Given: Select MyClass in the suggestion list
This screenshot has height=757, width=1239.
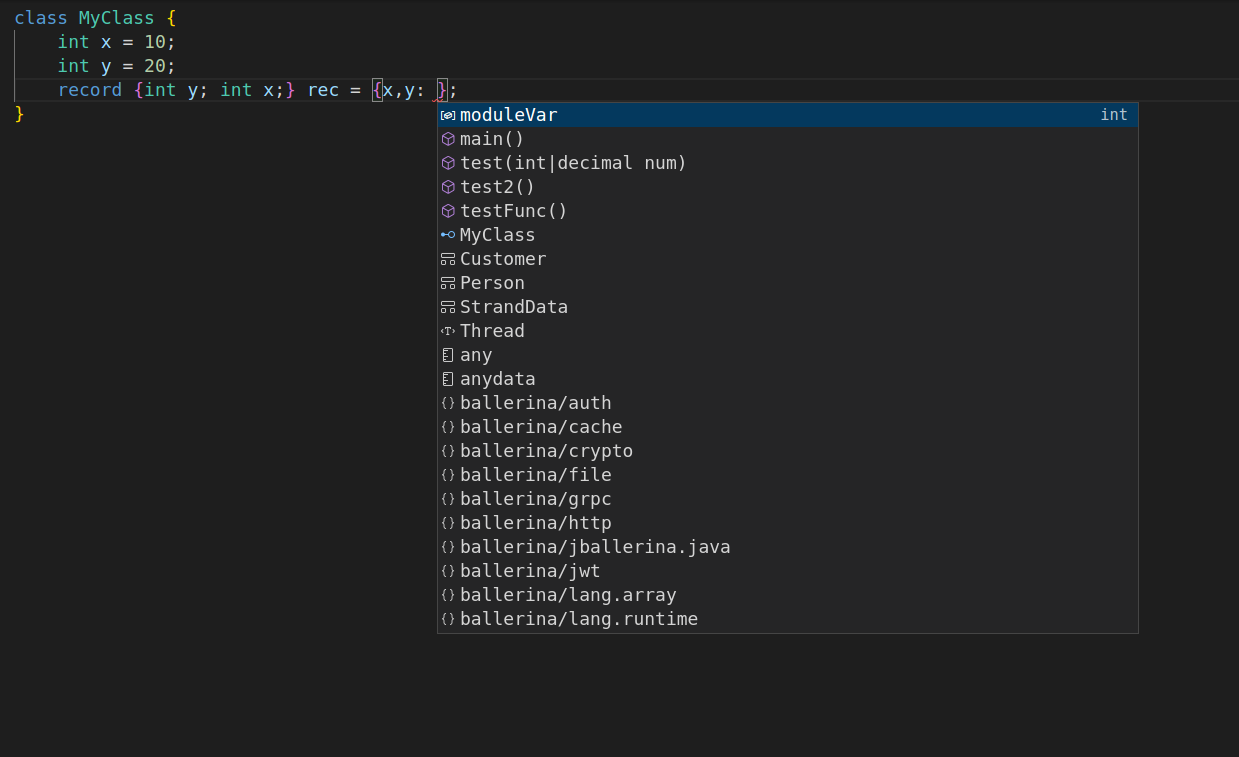Looking at the screenshot, I should click(788, 235).
